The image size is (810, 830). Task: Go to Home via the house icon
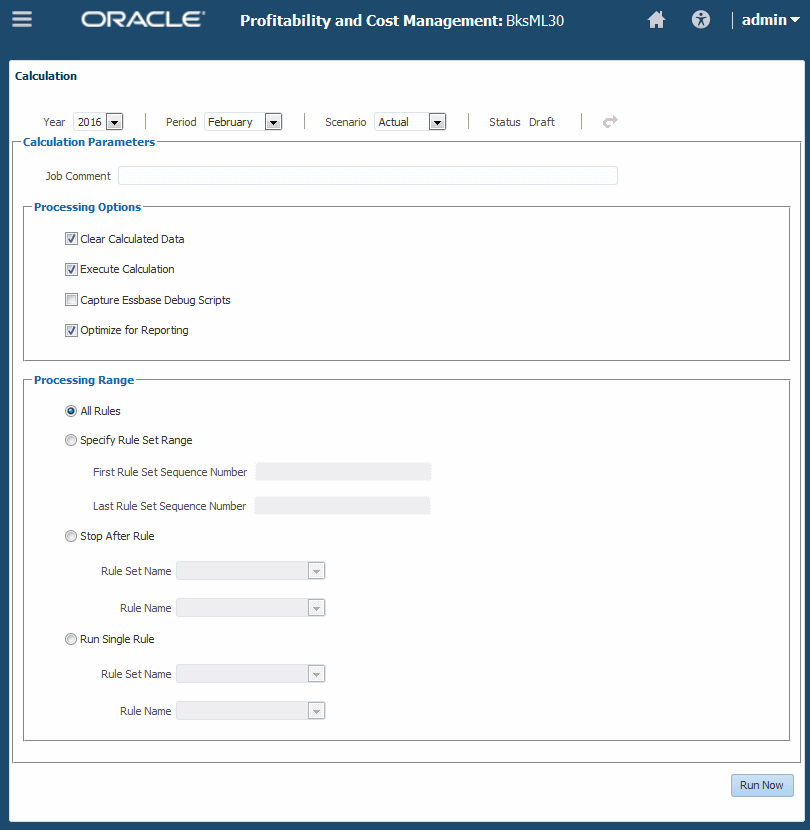(x=656, y=20)
